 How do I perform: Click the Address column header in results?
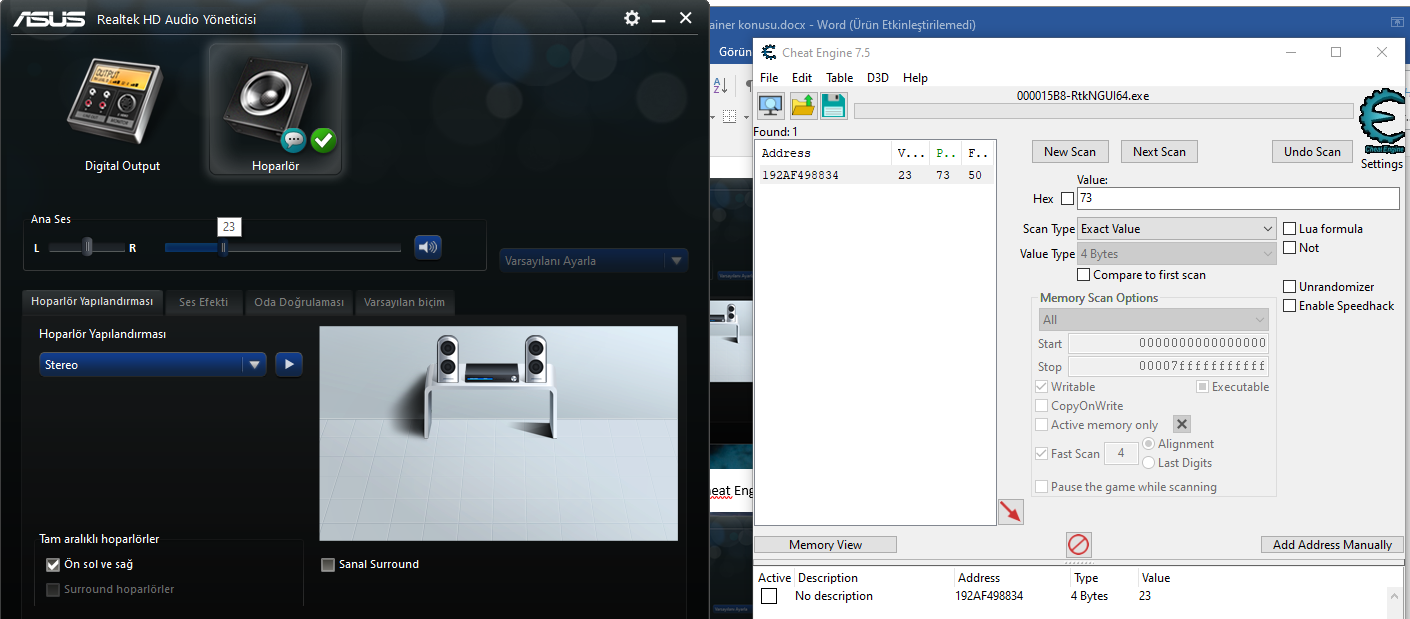click(x=823, y=153)
